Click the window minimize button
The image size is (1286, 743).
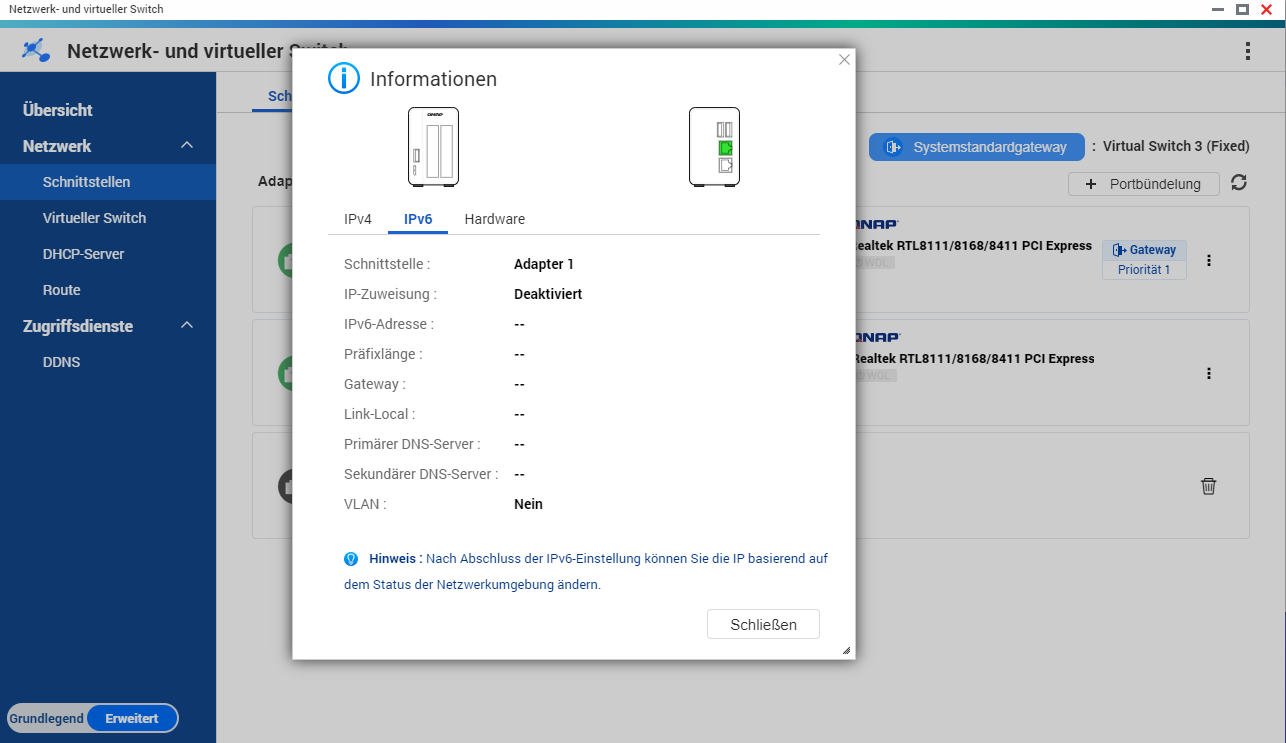coord(1219,9)
